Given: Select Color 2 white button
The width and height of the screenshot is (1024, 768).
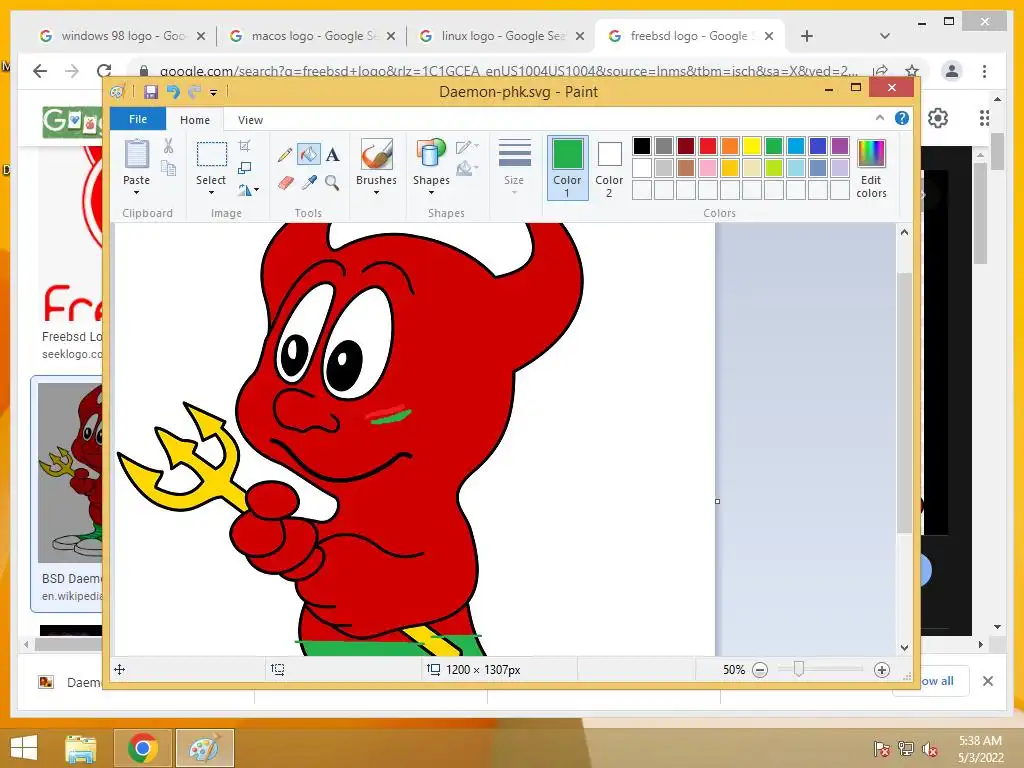Looking at the screenshot, I should 609,167.
